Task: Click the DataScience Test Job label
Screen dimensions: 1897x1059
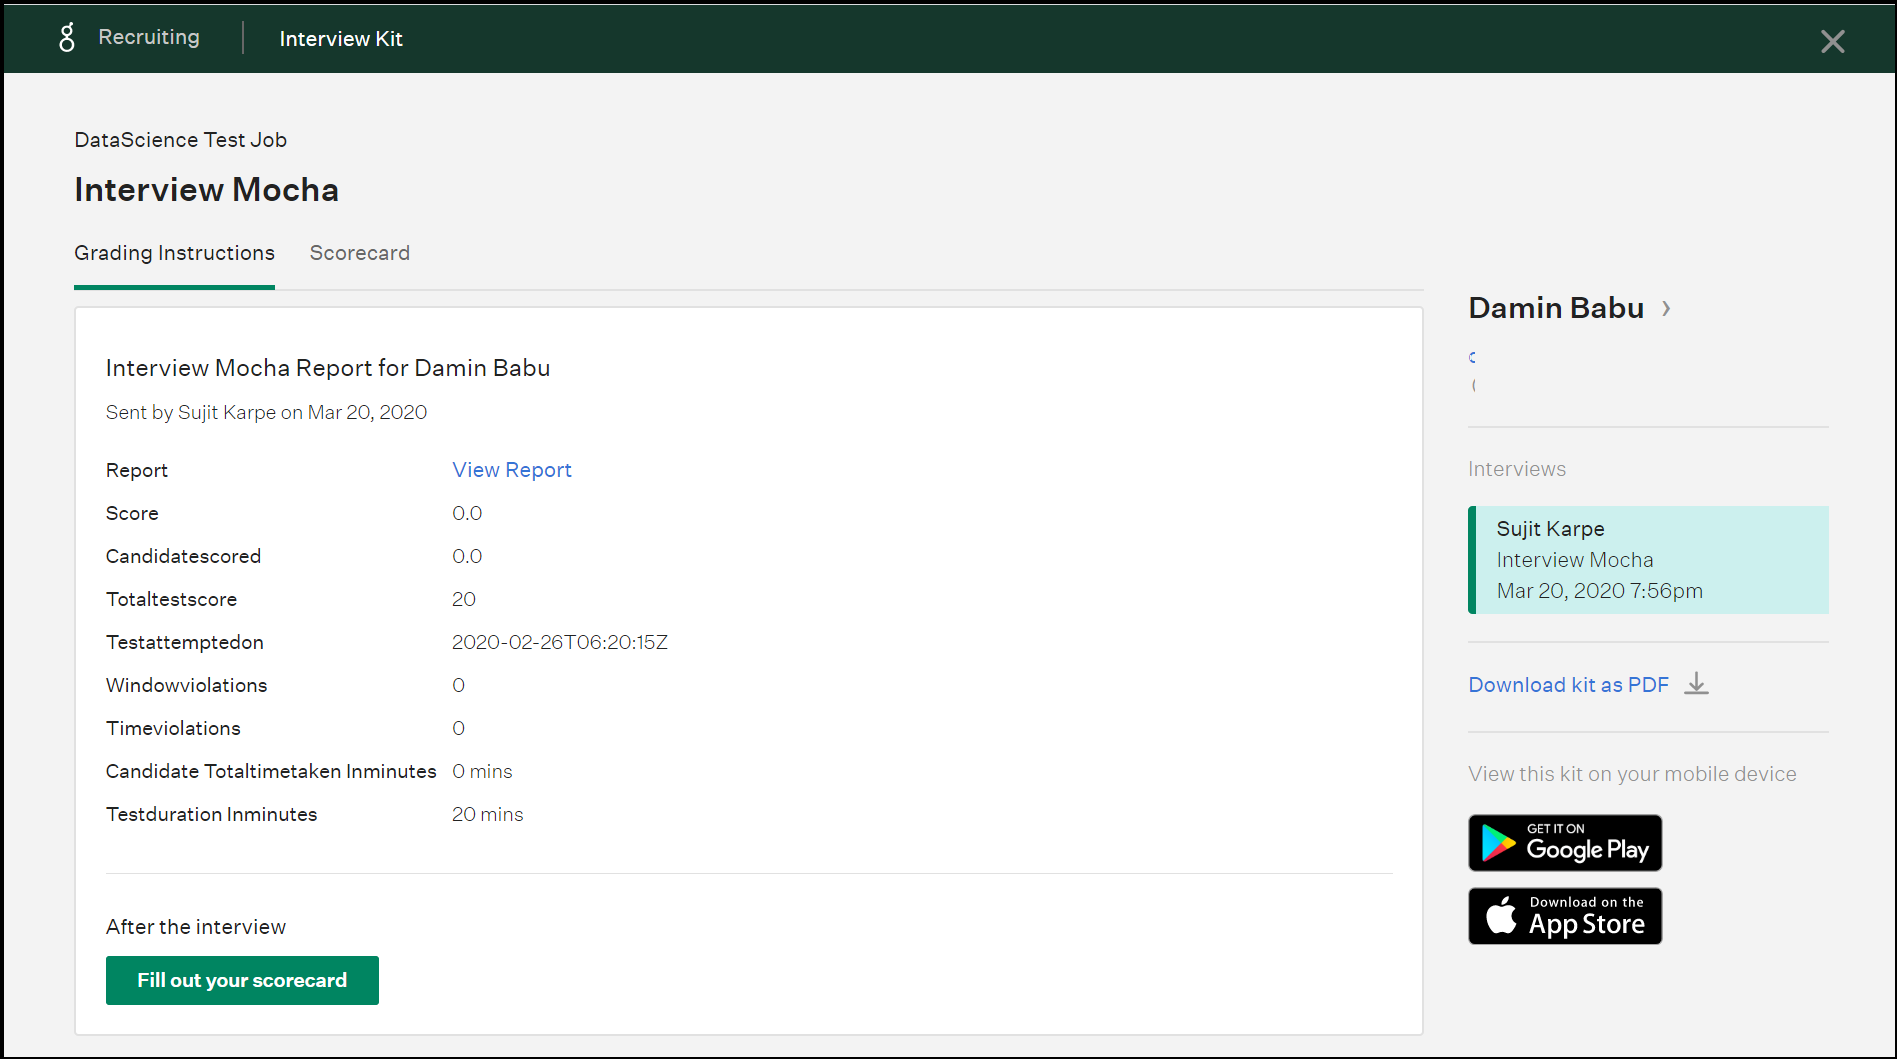Action: 181,140
